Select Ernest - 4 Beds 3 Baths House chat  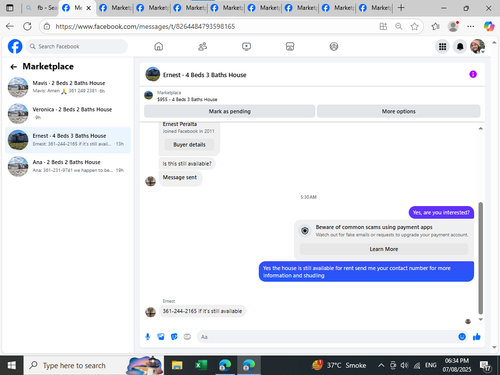68,140
